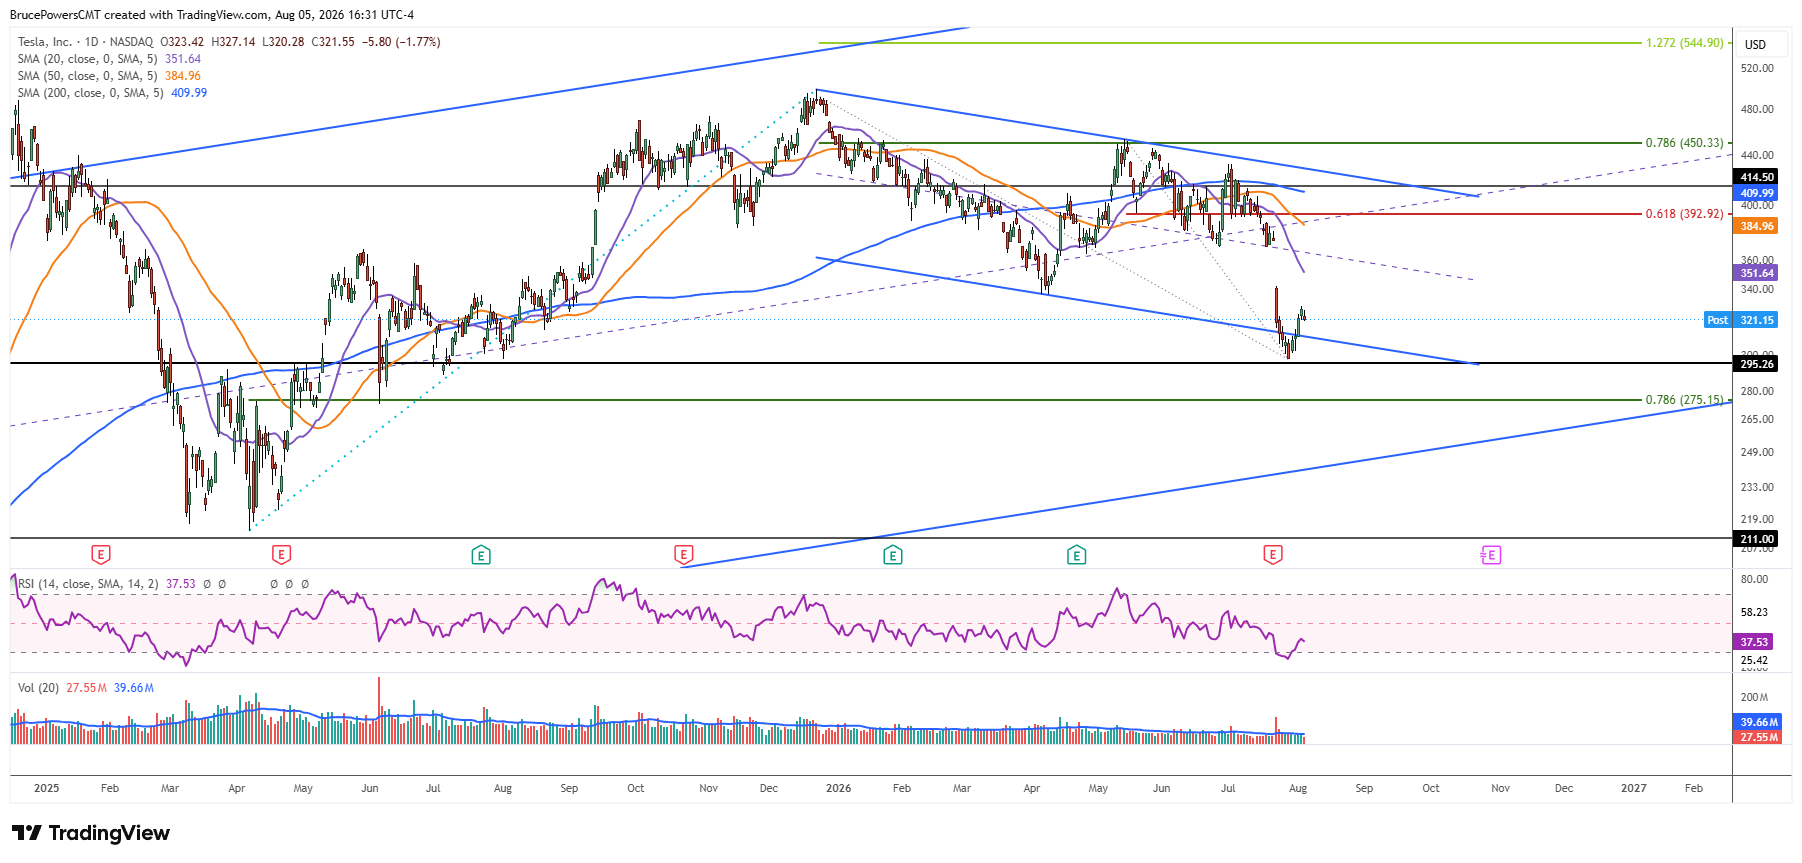This screenshot has width=1802, height=863.
Task: Click the 58.23 RSI axis value
Action: 1754,612
